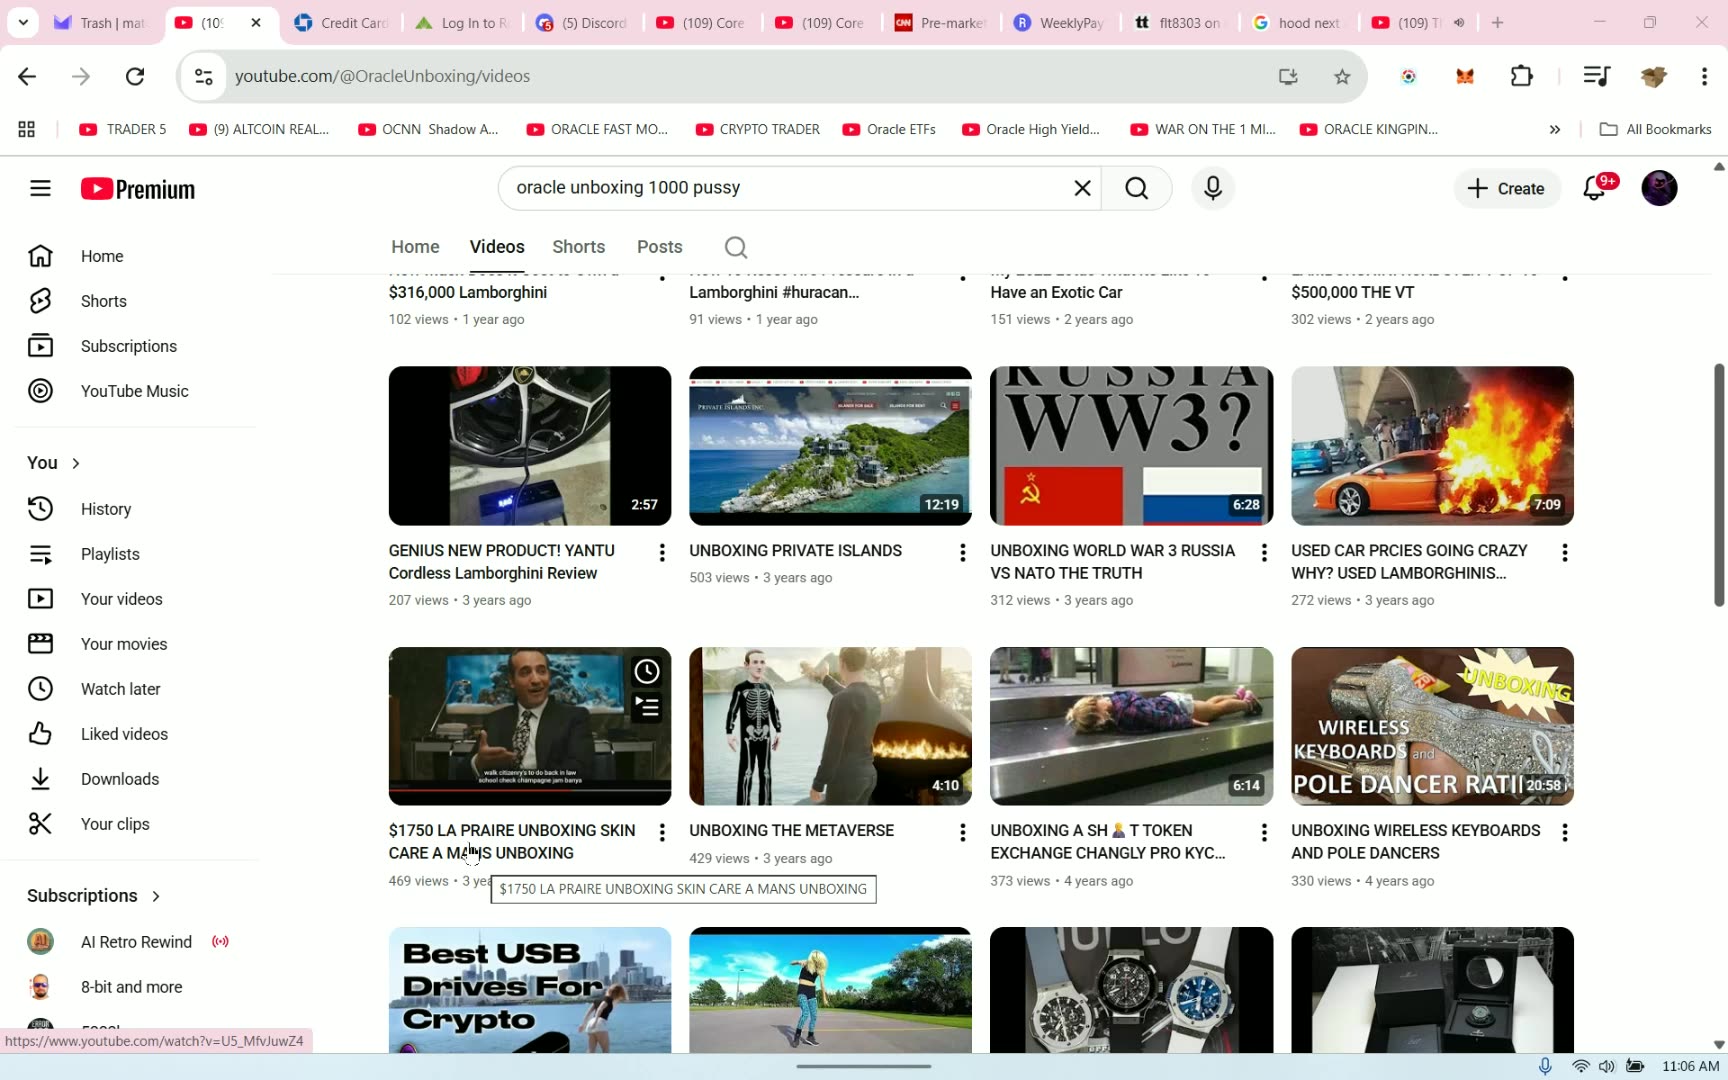Open the media control button in toolbar
The height and width of the screenshot is (1080, 1728).
pos(1596,76)
